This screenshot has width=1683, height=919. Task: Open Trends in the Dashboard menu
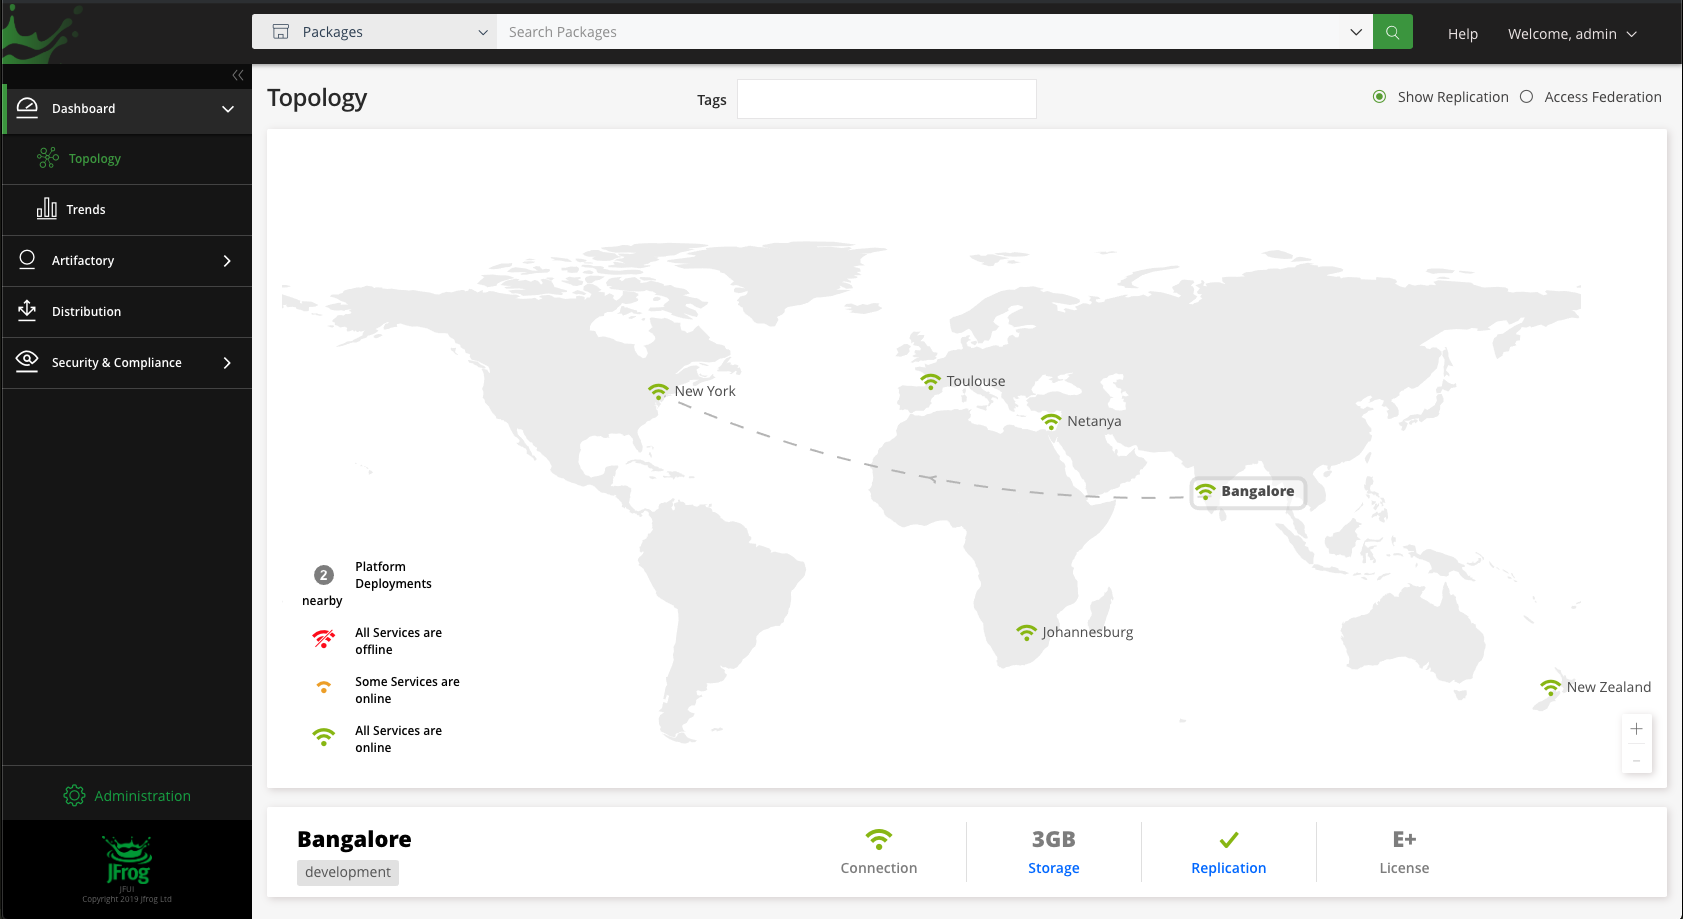(x=86, y=210)
